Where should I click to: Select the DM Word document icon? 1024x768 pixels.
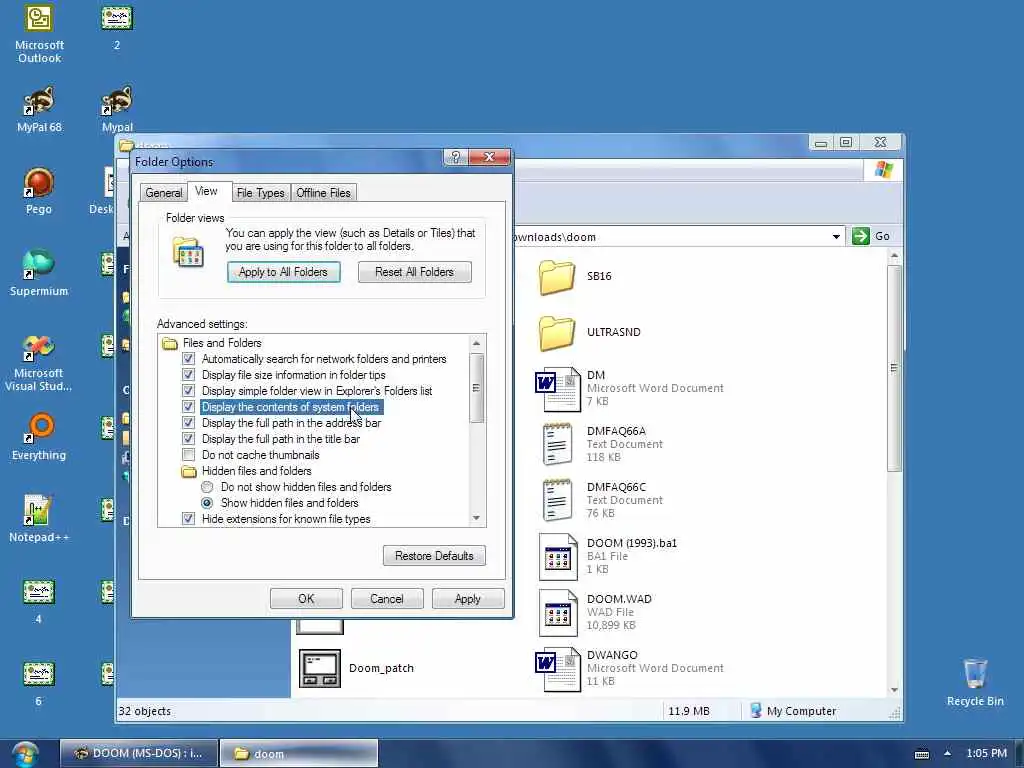(x=558, y=389)
